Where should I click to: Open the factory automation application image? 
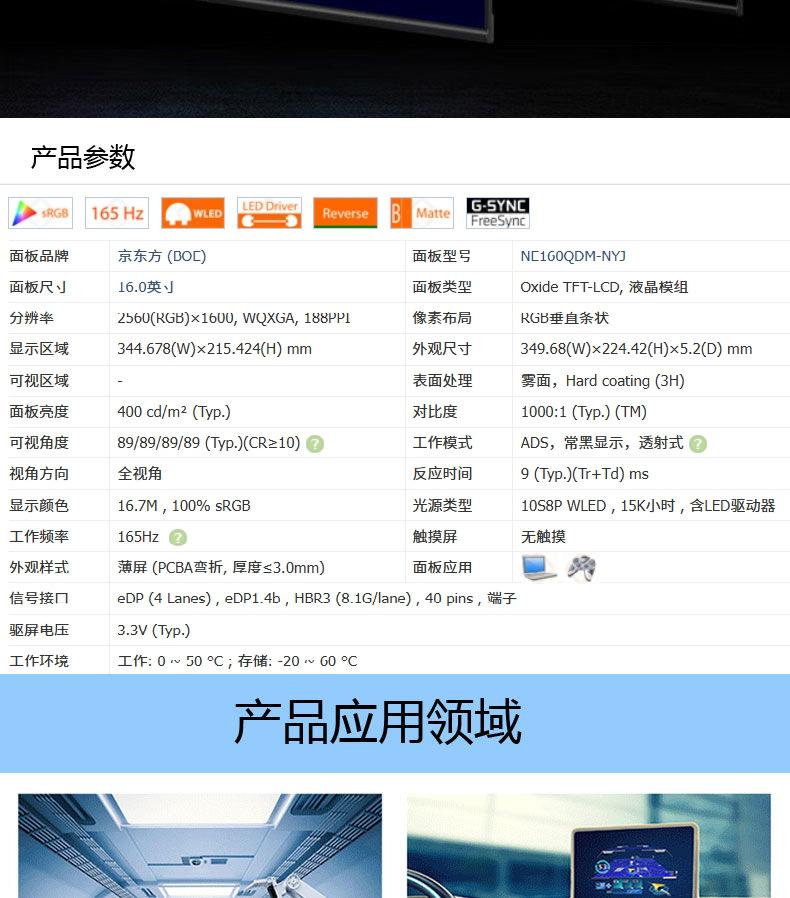coord(200,845)
